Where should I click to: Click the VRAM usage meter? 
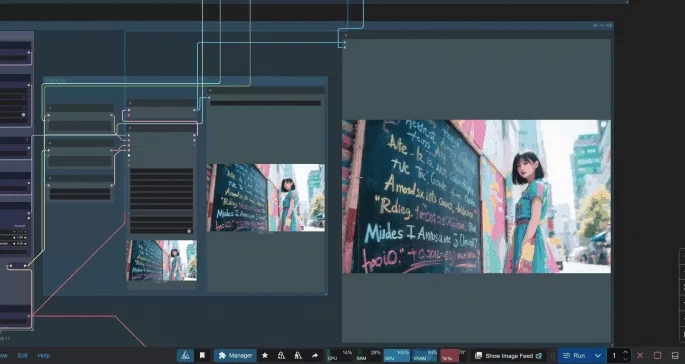click(424, 355)
